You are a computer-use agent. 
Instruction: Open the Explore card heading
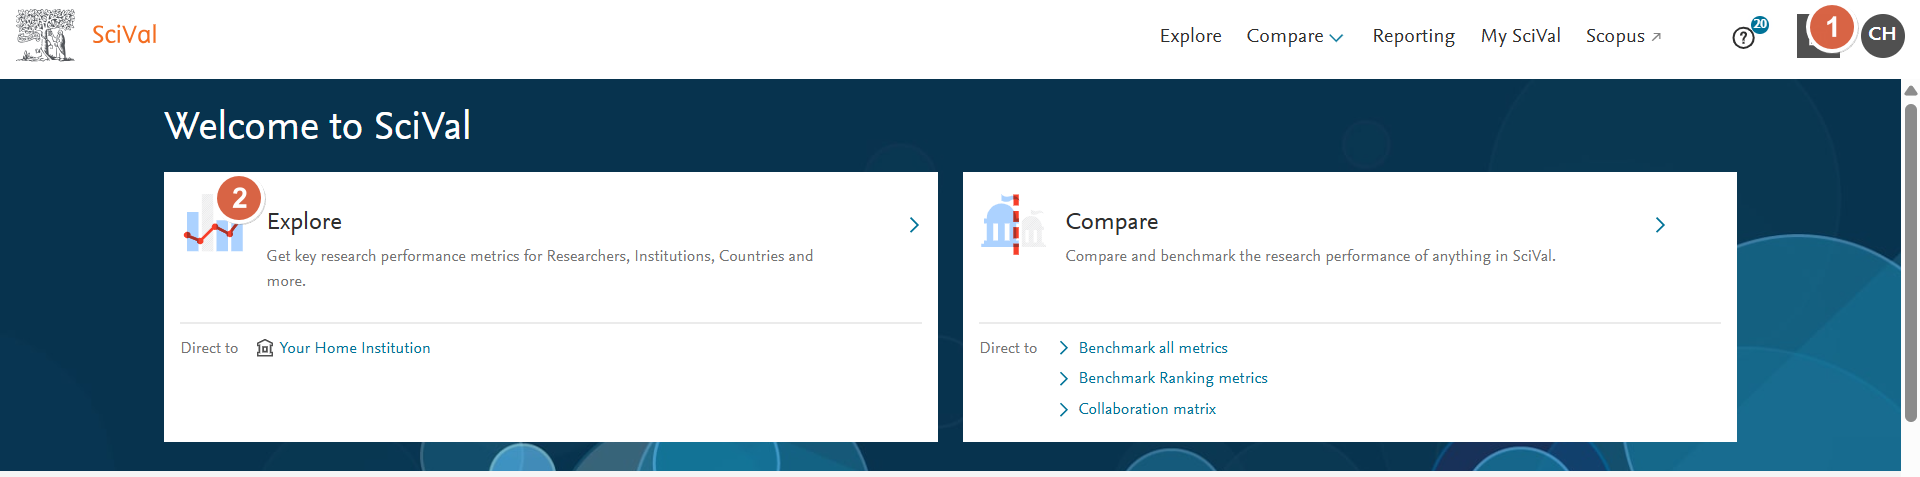pyautogui.click(x=304, y=221)
